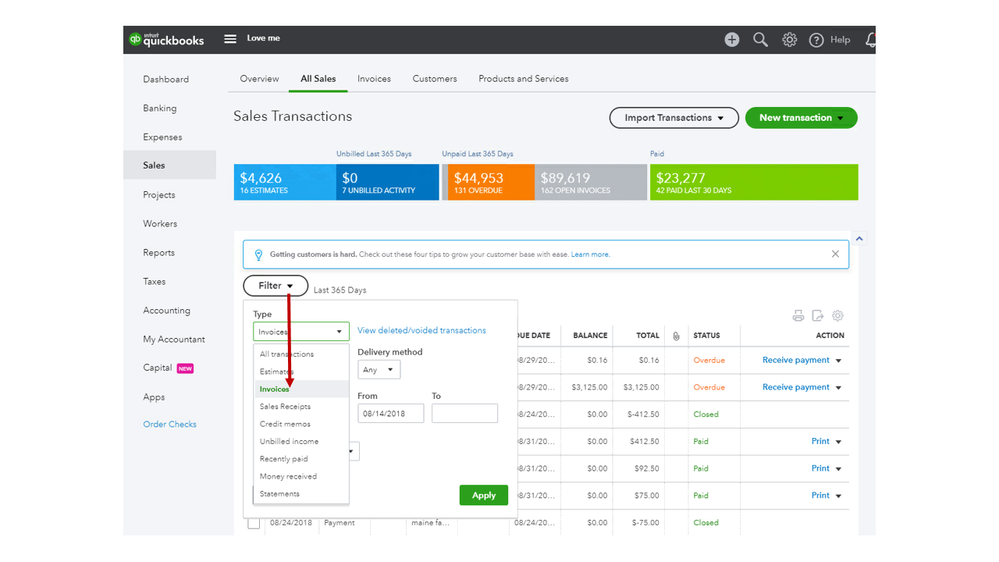Open the Customers tab
Viewport: 999px width, 562px height.
click(x=435, y=79)
